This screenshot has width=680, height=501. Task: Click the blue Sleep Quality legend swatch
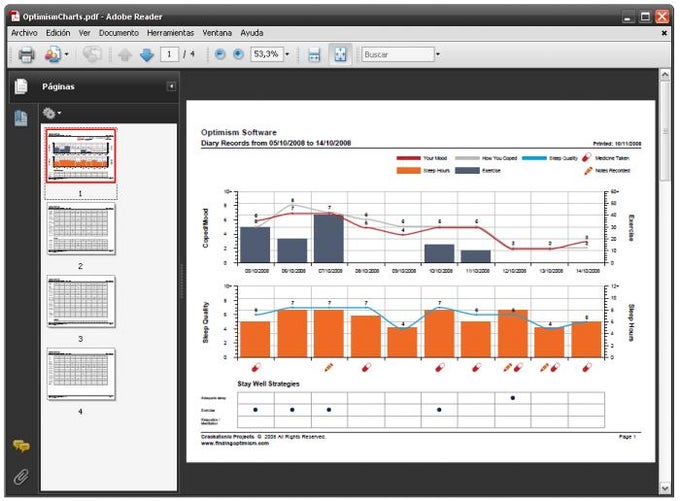[x=534, y=158]
